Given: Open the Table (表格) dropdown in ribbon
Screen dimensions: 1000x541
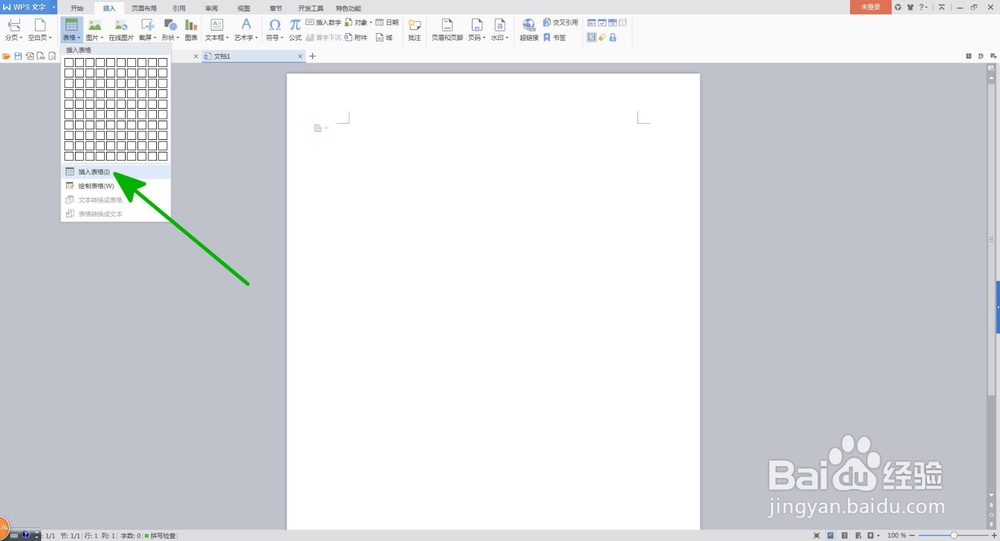Looking at the screenshot, I should click(x=71, y=29).
